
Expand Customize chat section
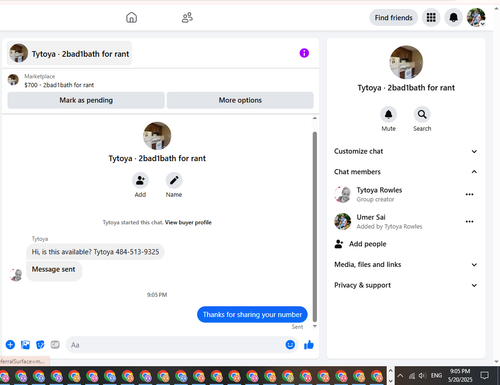tap(406, 151)
